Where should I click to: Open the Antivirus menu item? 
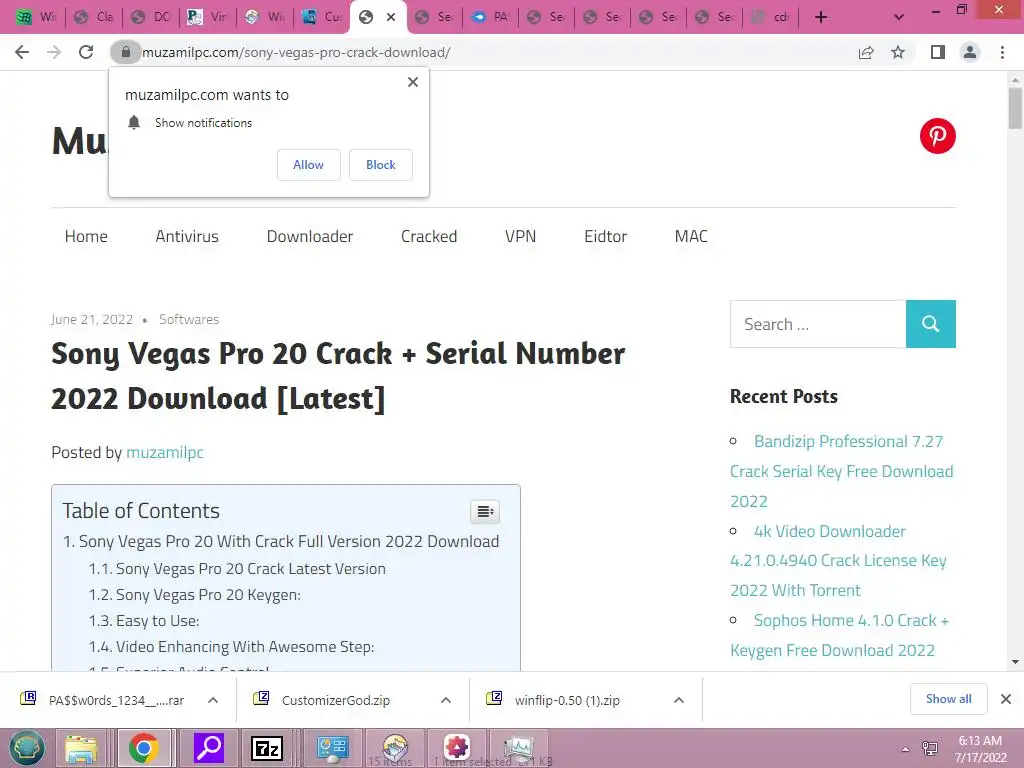[x=187, y=236]
